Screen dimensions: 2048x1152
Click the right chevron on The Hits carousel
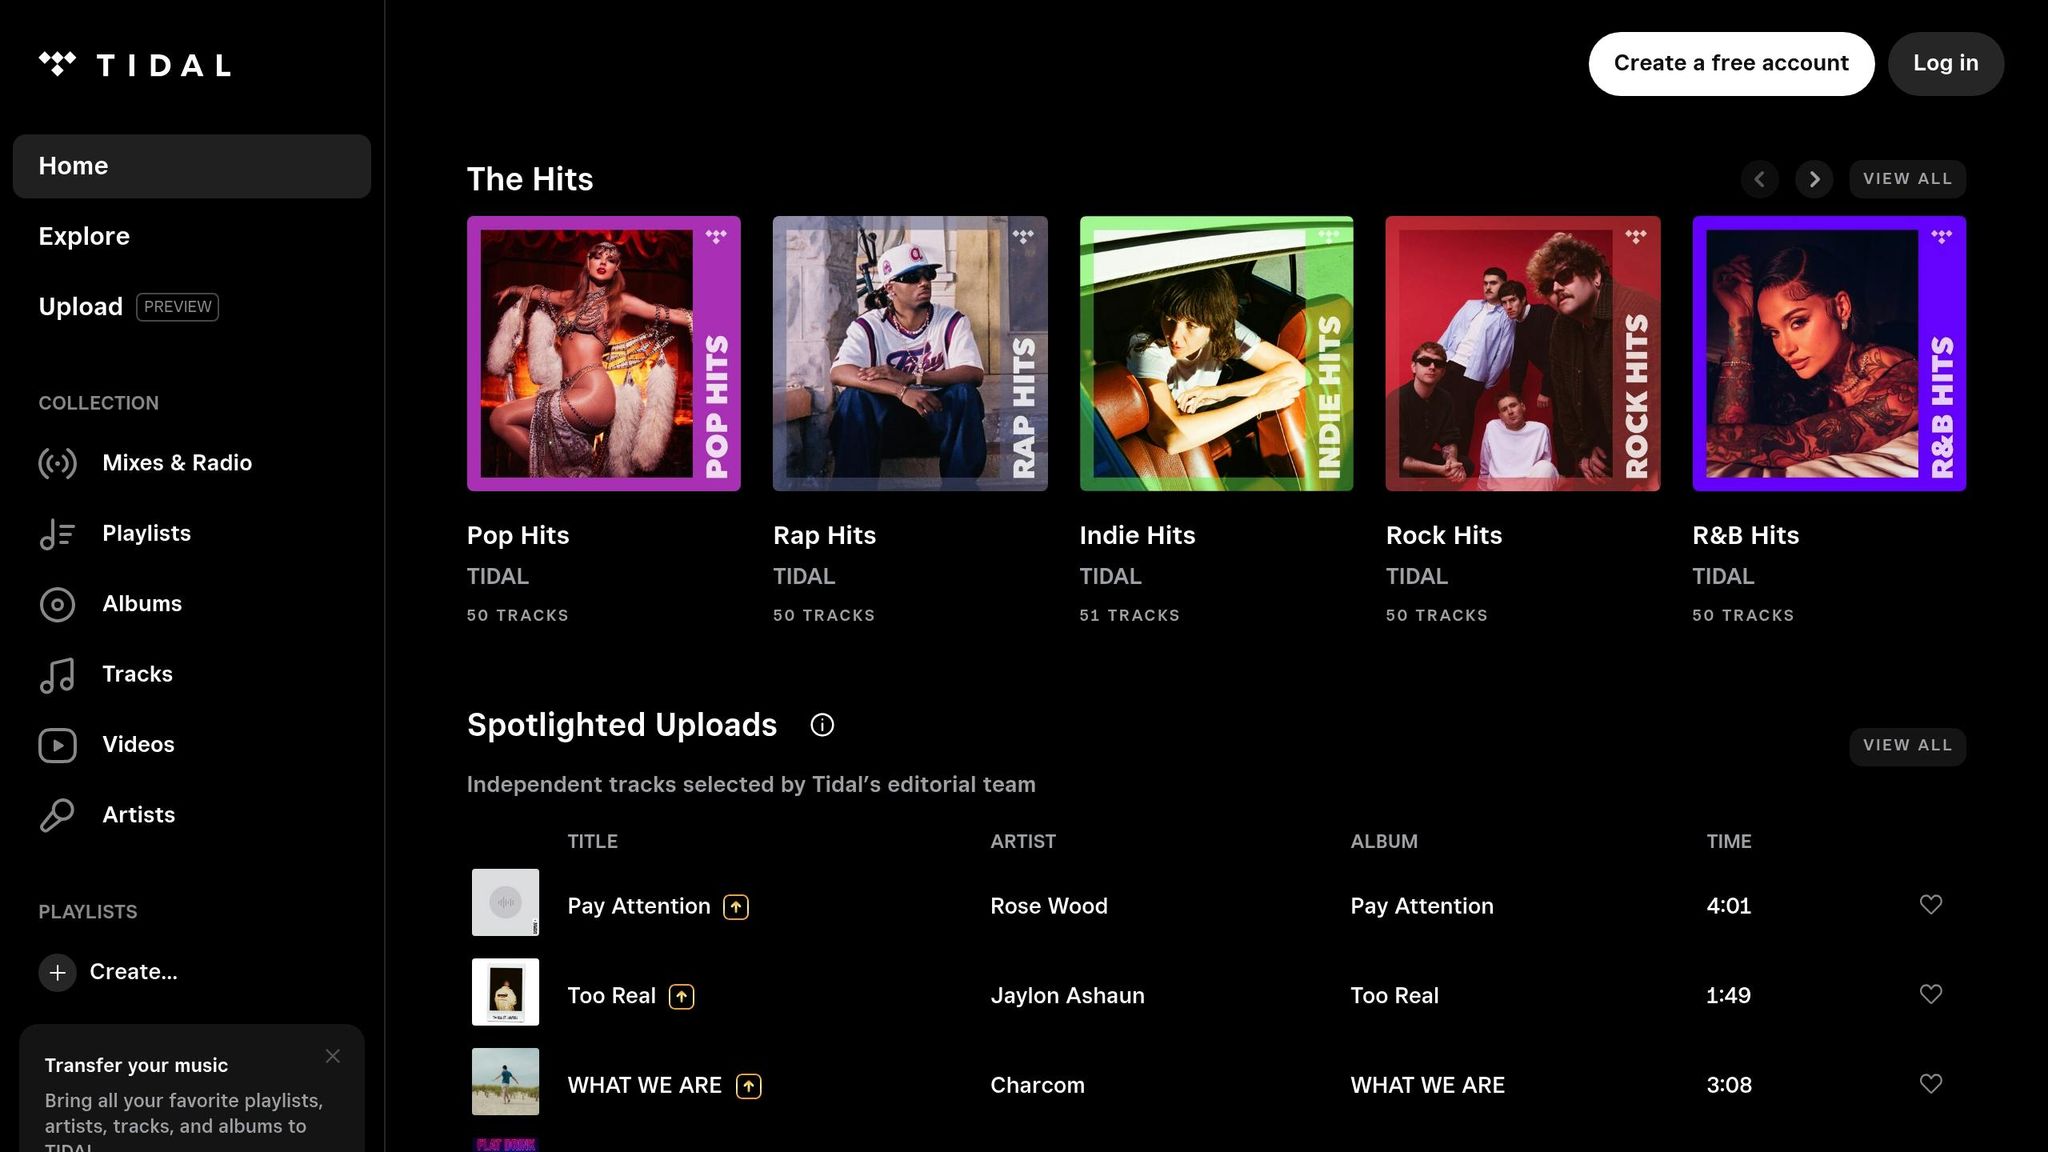click(x=1814, y=178)
